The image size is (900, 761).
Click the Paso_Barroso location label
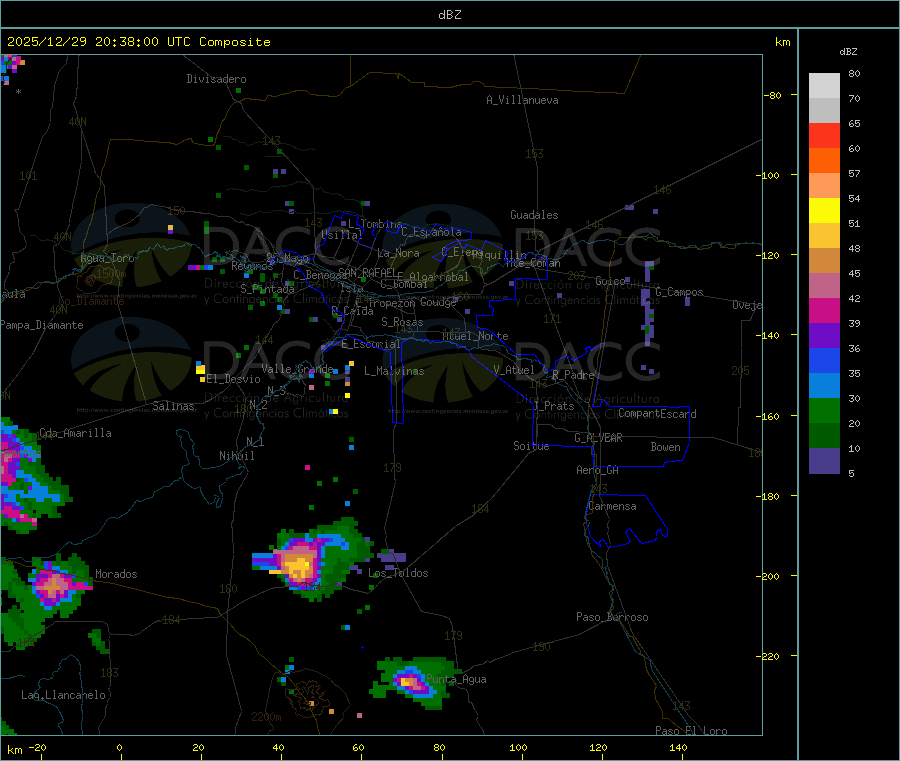coord(612,617)
